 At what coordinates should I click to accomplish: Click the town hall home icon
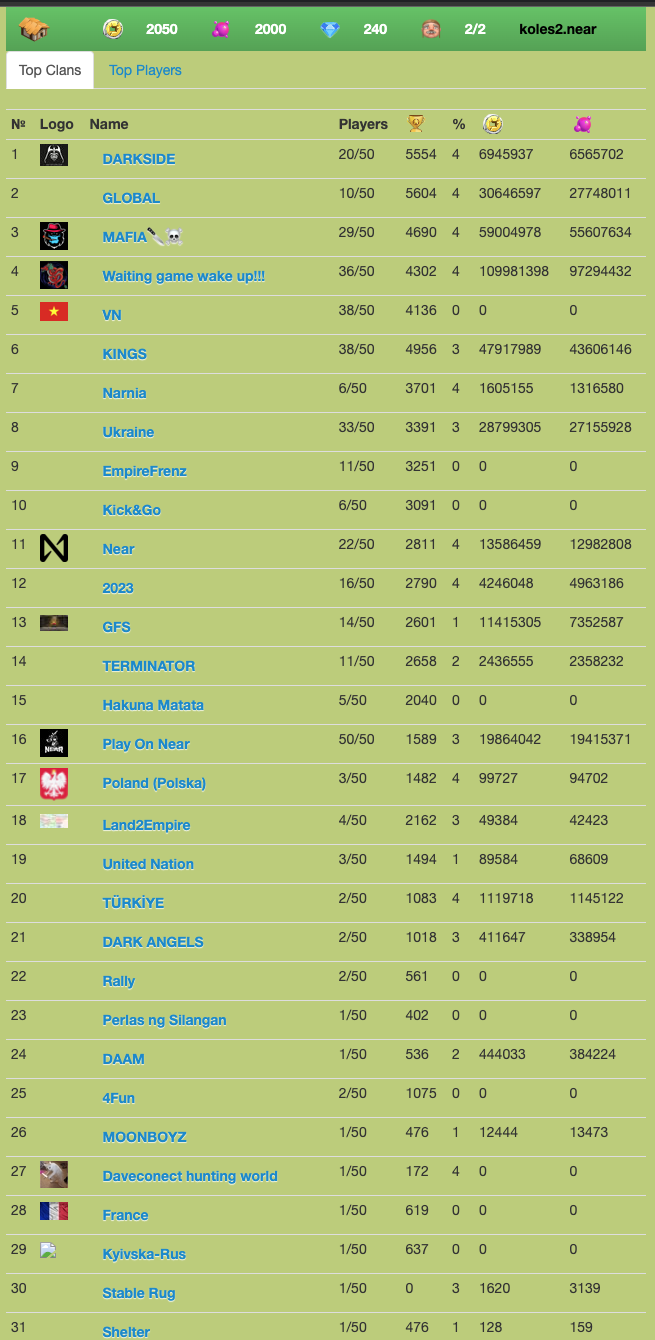tap(34, 29)
